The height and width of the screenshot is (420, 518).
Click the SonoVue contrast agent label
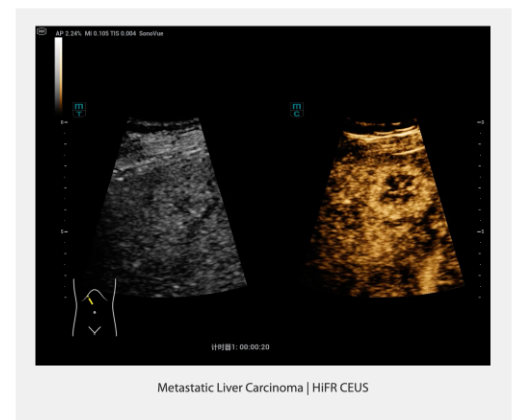tap(151, 33)
